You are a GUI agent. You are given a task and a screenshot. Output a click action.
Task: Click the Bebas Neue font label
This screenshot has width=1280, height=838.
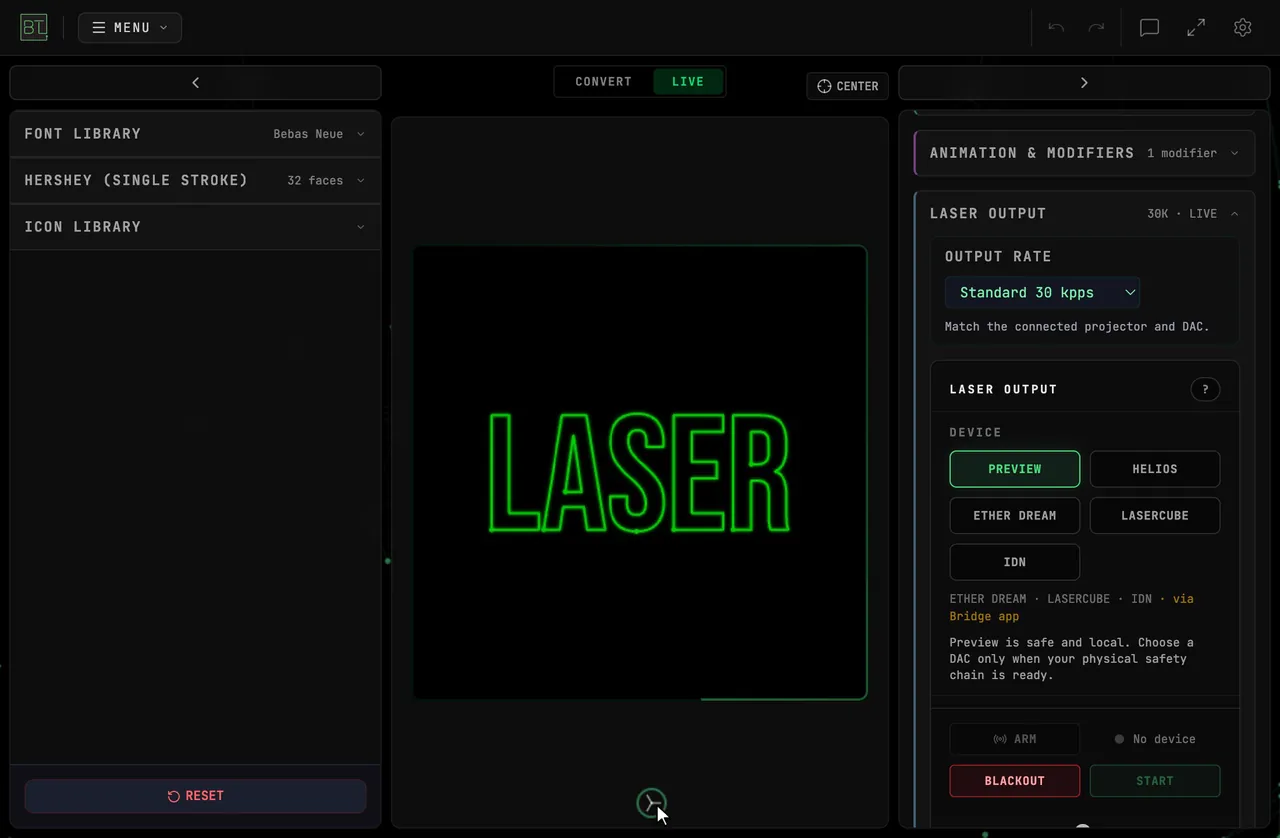[308, 134]
